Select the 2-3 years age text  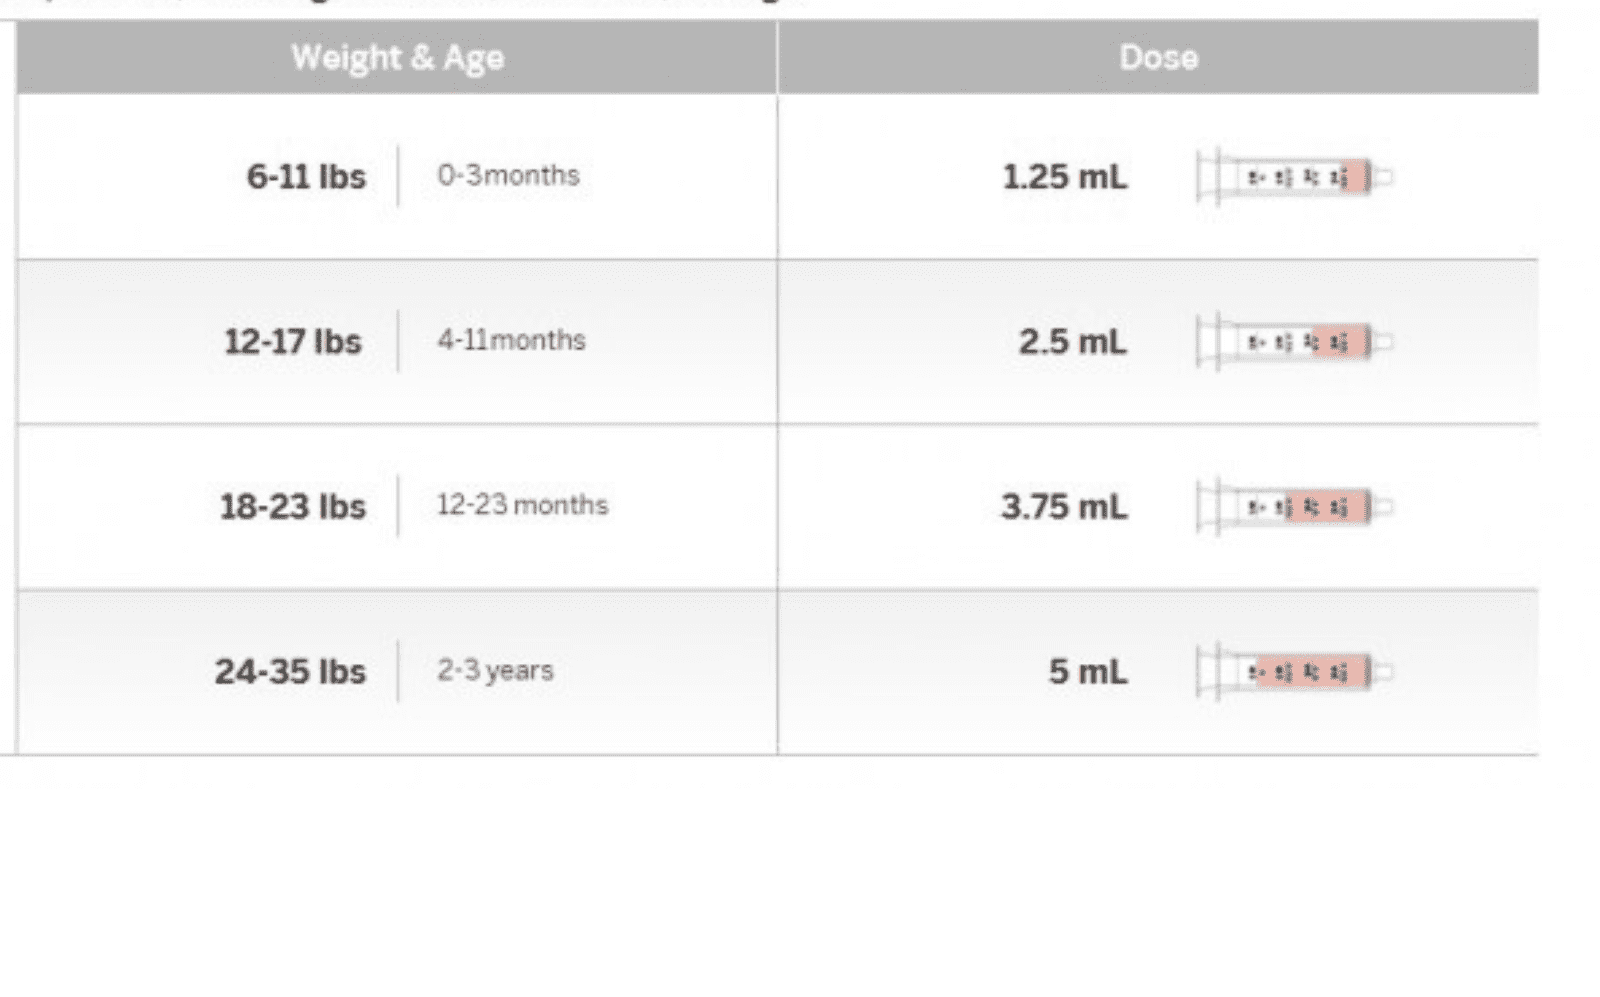[x=495, y=670]
